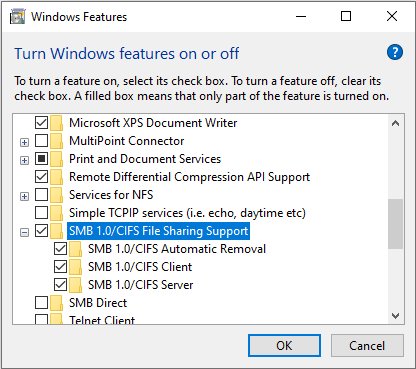416x369 pixels.
Task: Click the folder icon beside SMB Direct
Action: click(x=56, y=303)
